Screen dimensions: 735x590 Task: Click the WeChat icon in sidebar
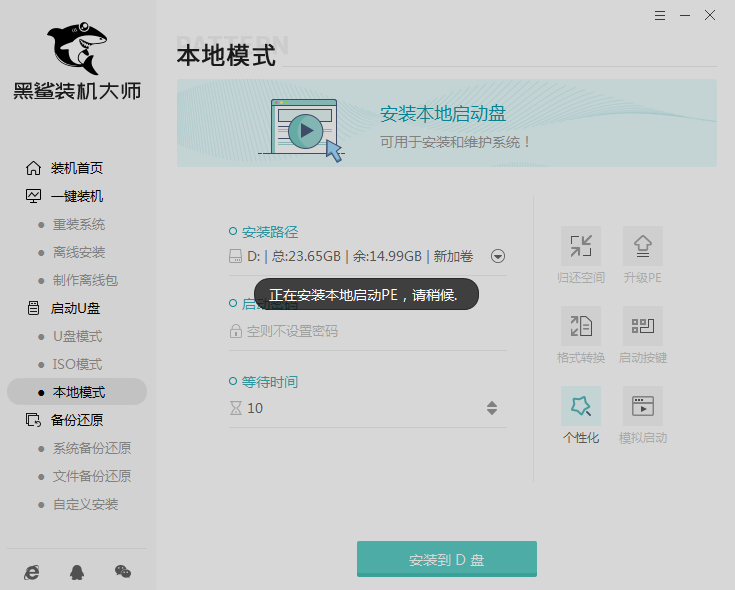[x=122, y=571]
